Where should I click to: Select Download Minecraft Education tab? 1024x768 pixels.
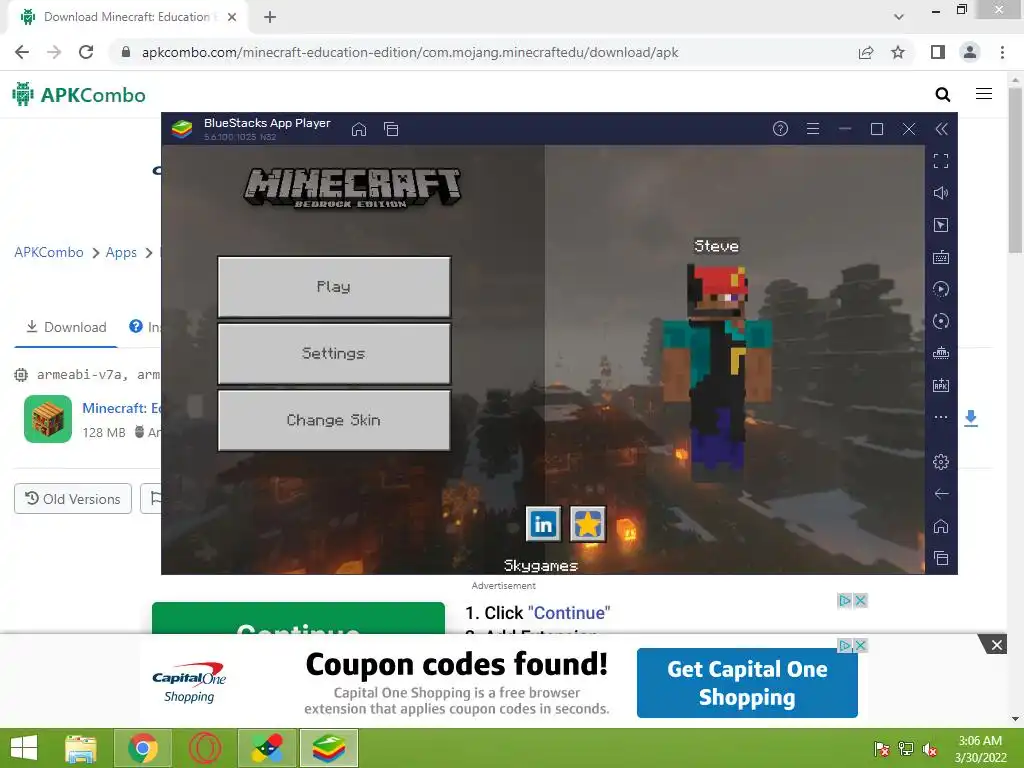129,17
